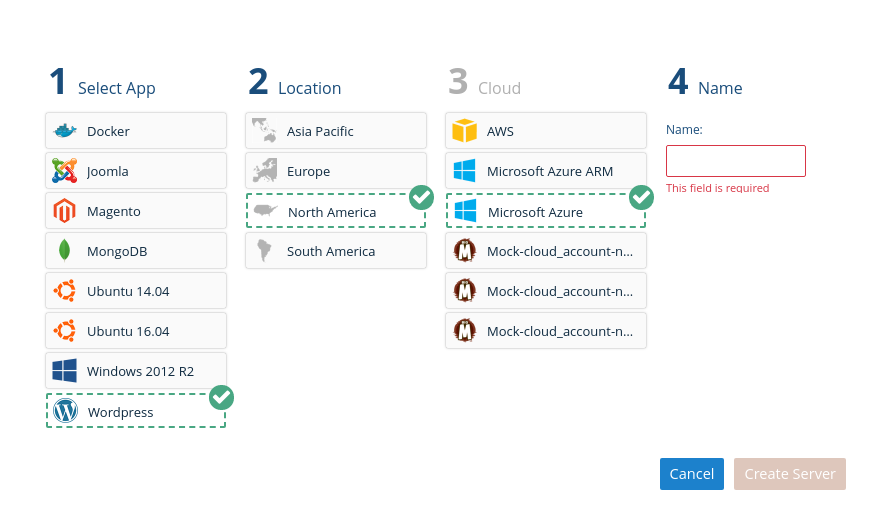Click the Europe map icon

264,171
